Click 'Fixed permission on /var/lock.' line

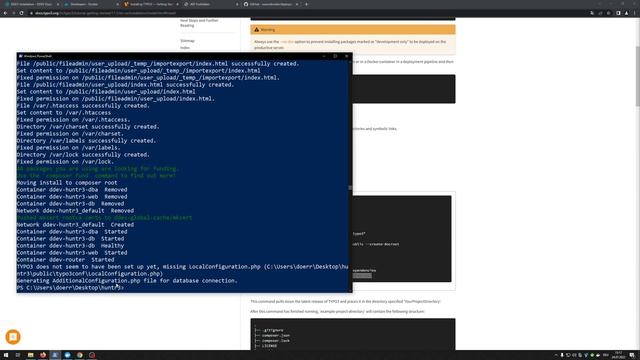pos(65,162)
